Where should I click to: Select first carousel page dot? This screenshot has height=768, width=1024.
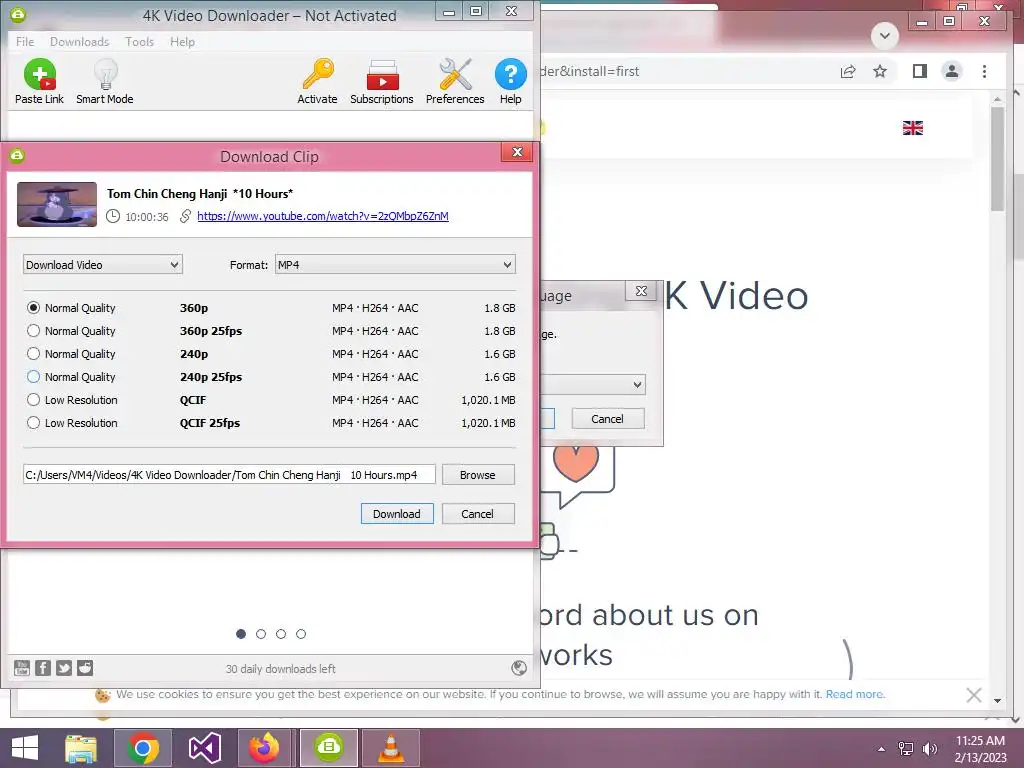pyautogui.click(x=241, y=634)
